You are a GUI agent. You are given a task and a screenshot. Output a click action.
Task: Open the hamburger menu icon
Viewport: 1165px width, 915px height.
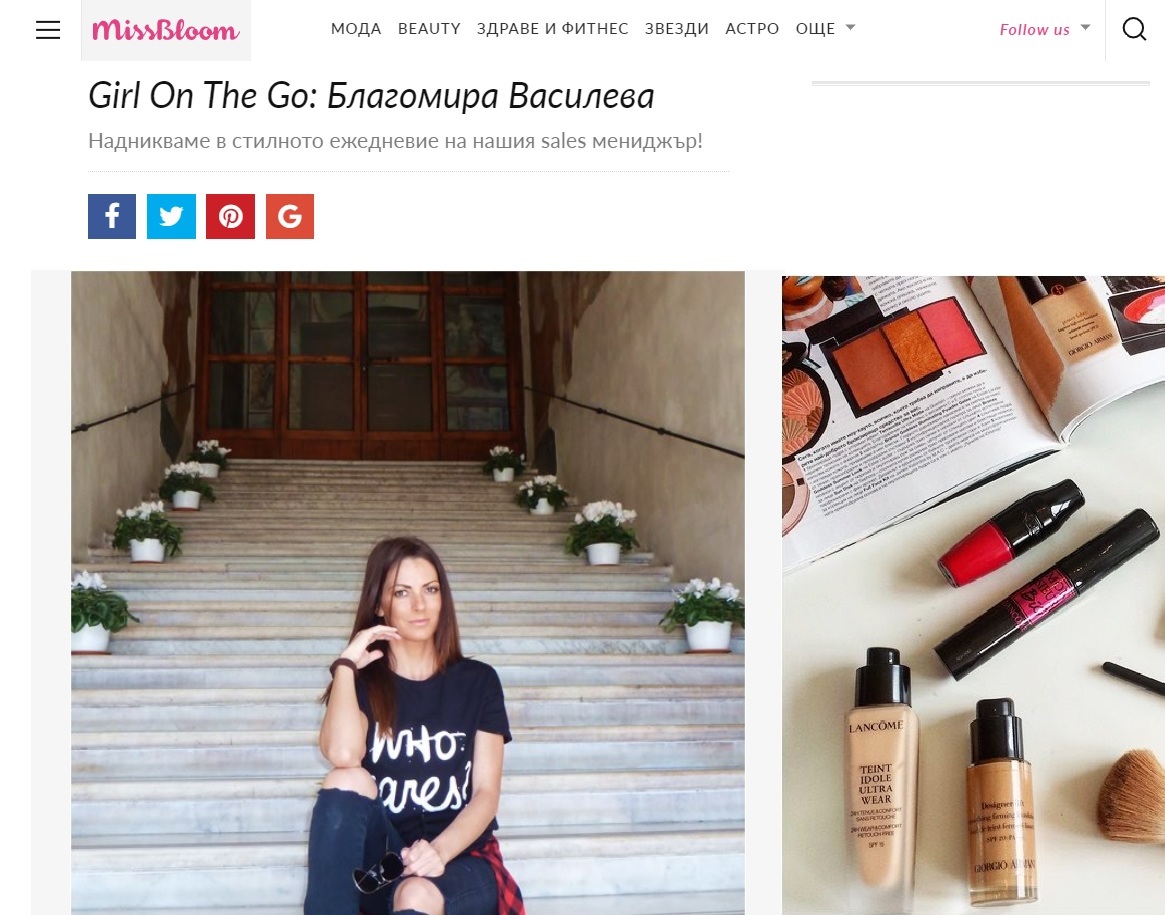point(48,30)
